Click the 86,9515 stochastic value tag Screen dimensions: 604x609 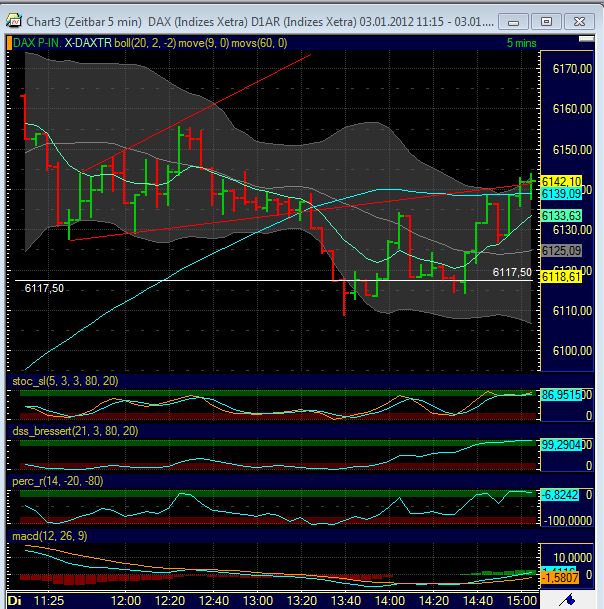point(561,395)
